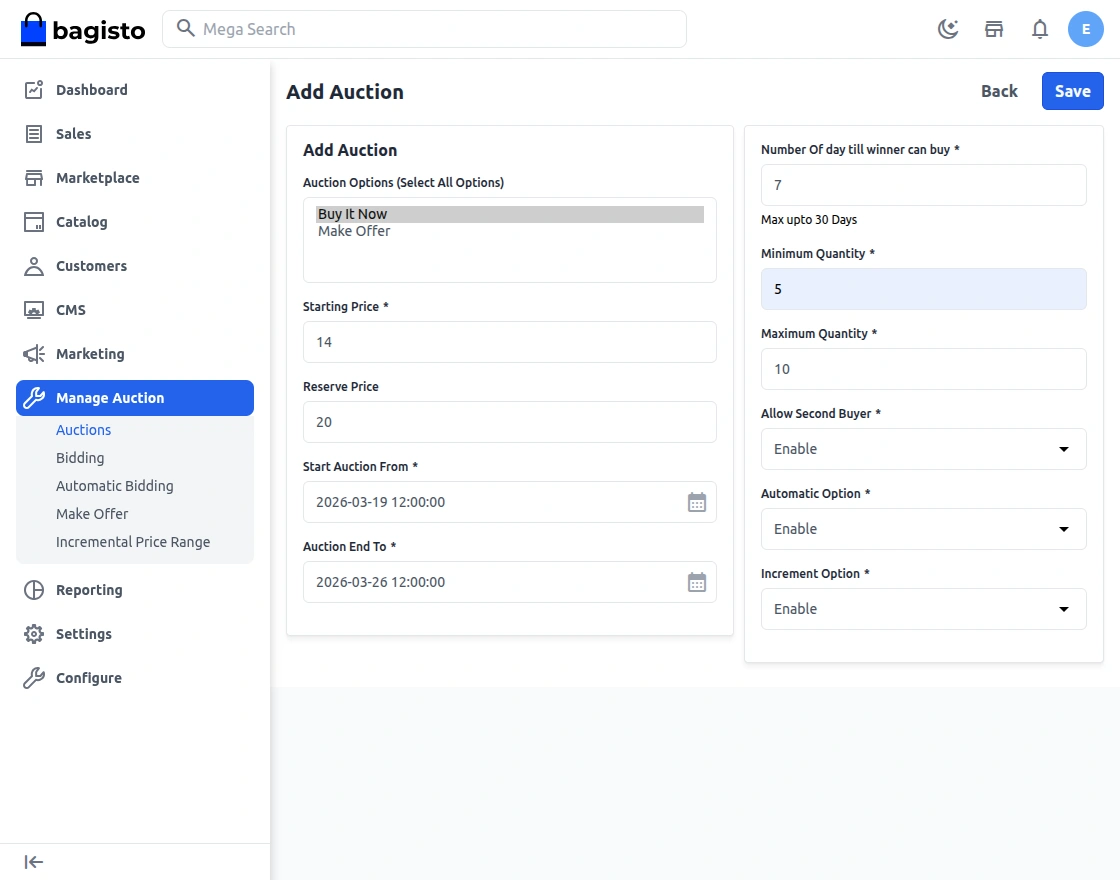Image resolution: width=1120 pixels, height=880 pixels.
Task: Open notifications bell icon
Action: point(1040,29)
